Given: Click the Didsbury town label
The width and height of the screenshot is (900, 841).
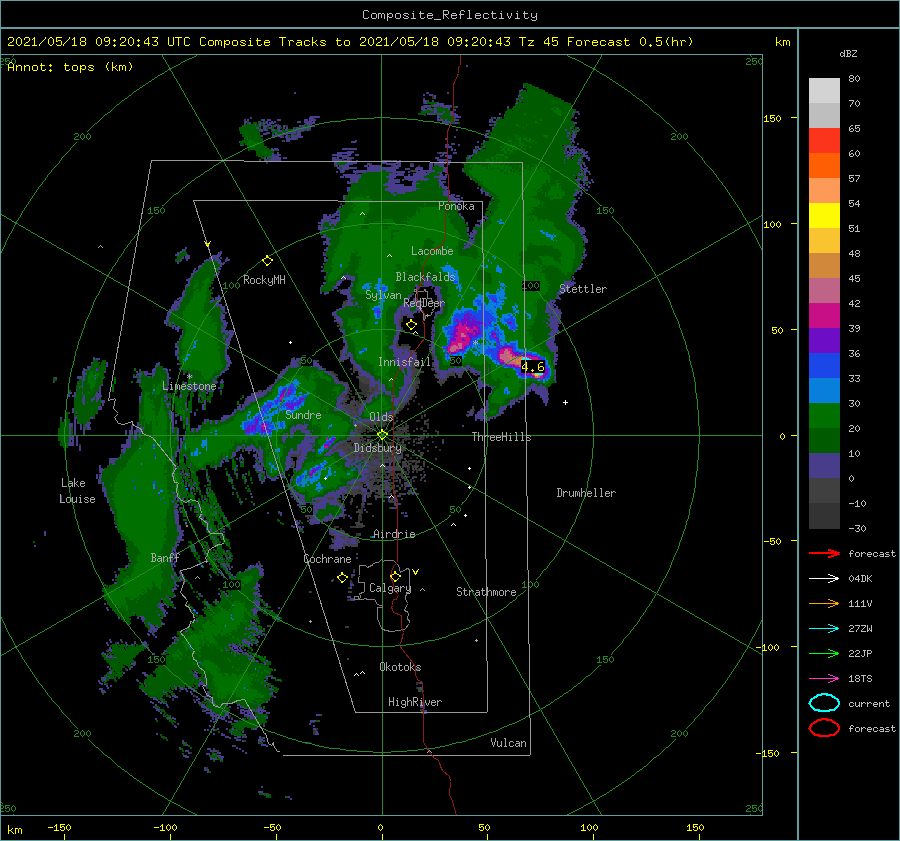Looking at the screenshot, I should (x=378, y=448).
